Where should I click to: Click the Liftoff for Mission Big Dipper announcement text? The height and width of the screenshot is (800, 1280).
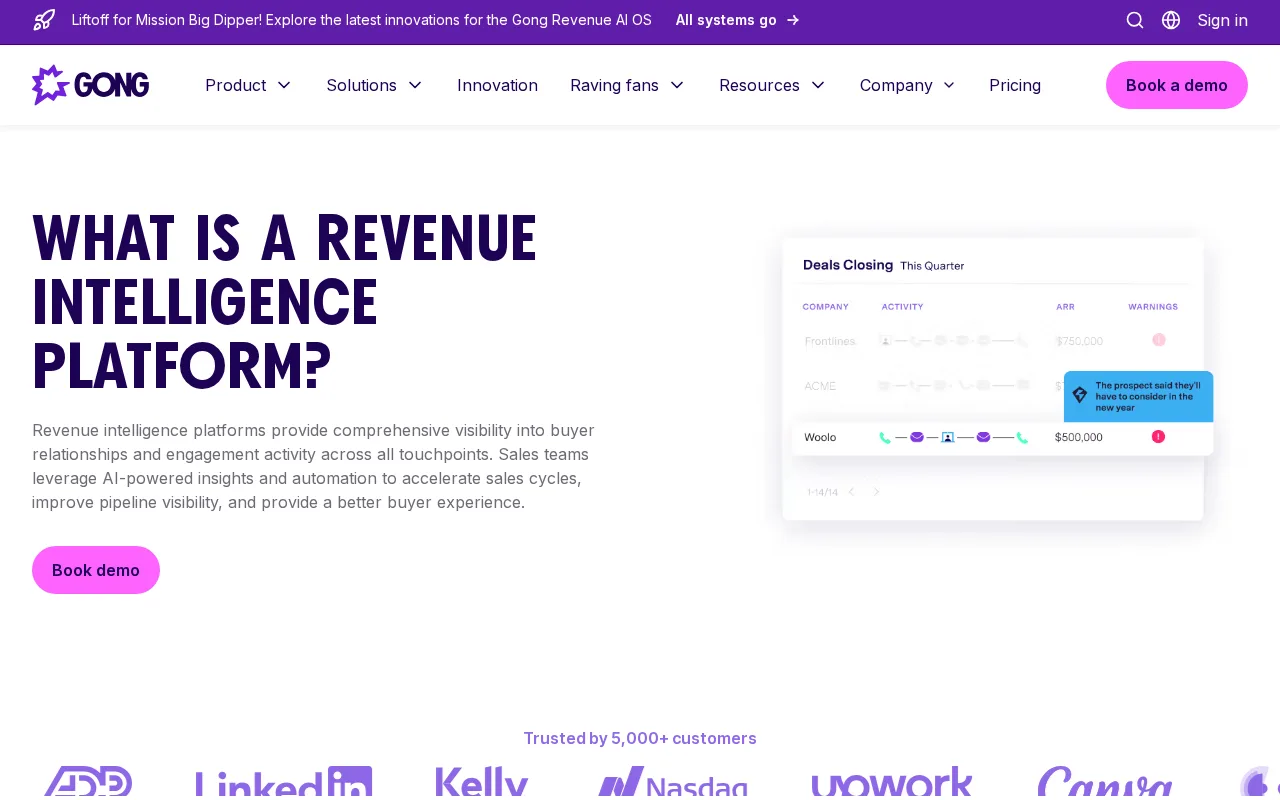[x=362, y=20]
